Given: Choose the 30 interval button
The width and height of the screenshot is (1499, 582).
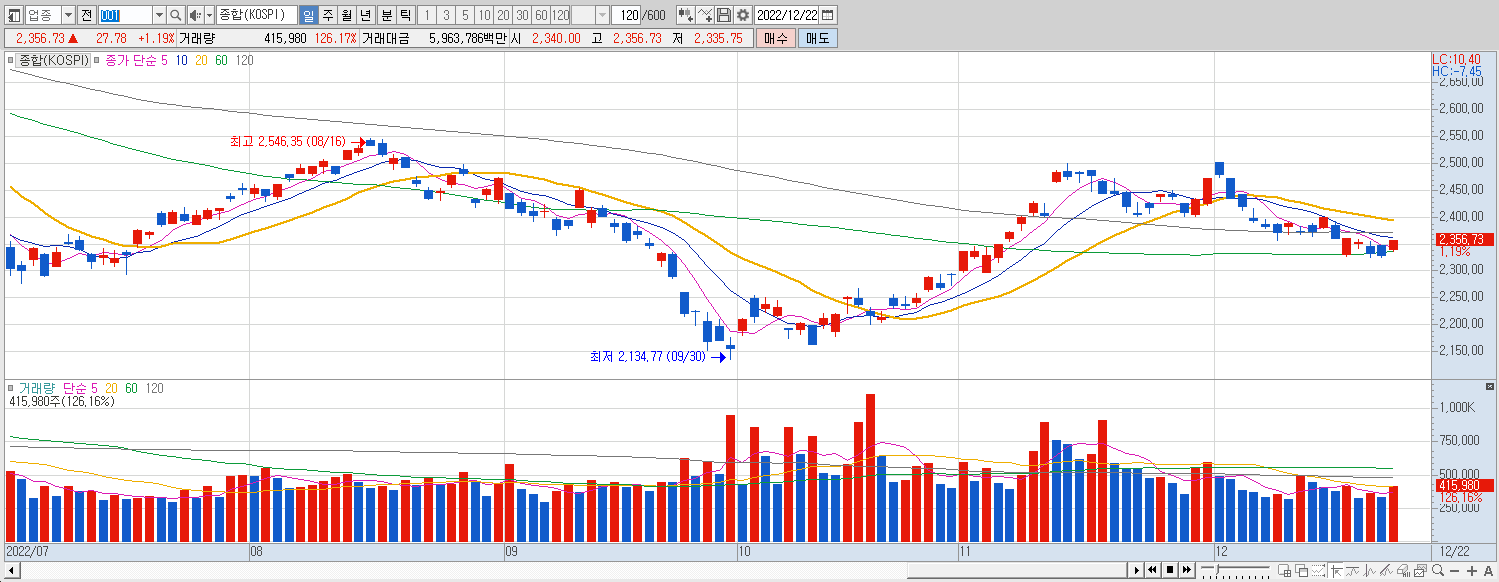Looking at the screenshot, I should [522, 15].
